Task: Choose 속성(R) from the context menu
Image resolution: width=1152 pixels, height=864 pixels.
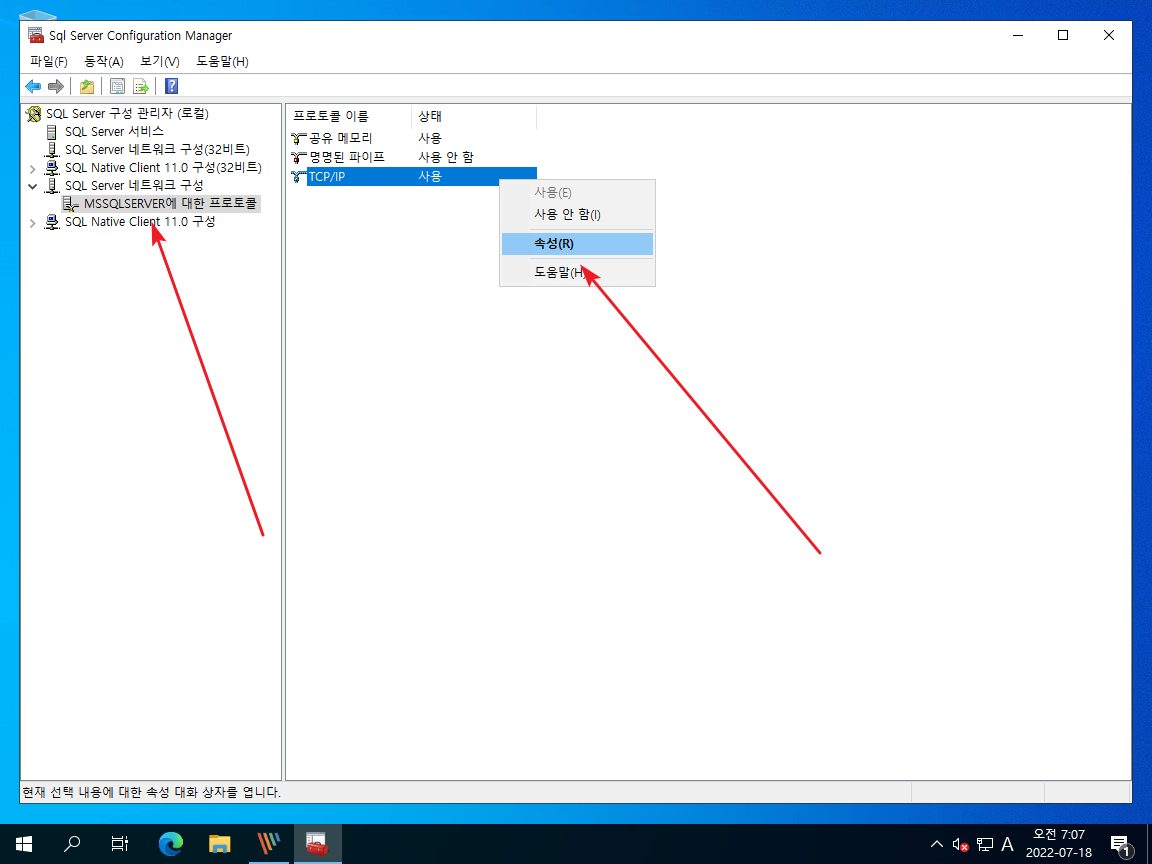Action: click(x=577, y=244)
